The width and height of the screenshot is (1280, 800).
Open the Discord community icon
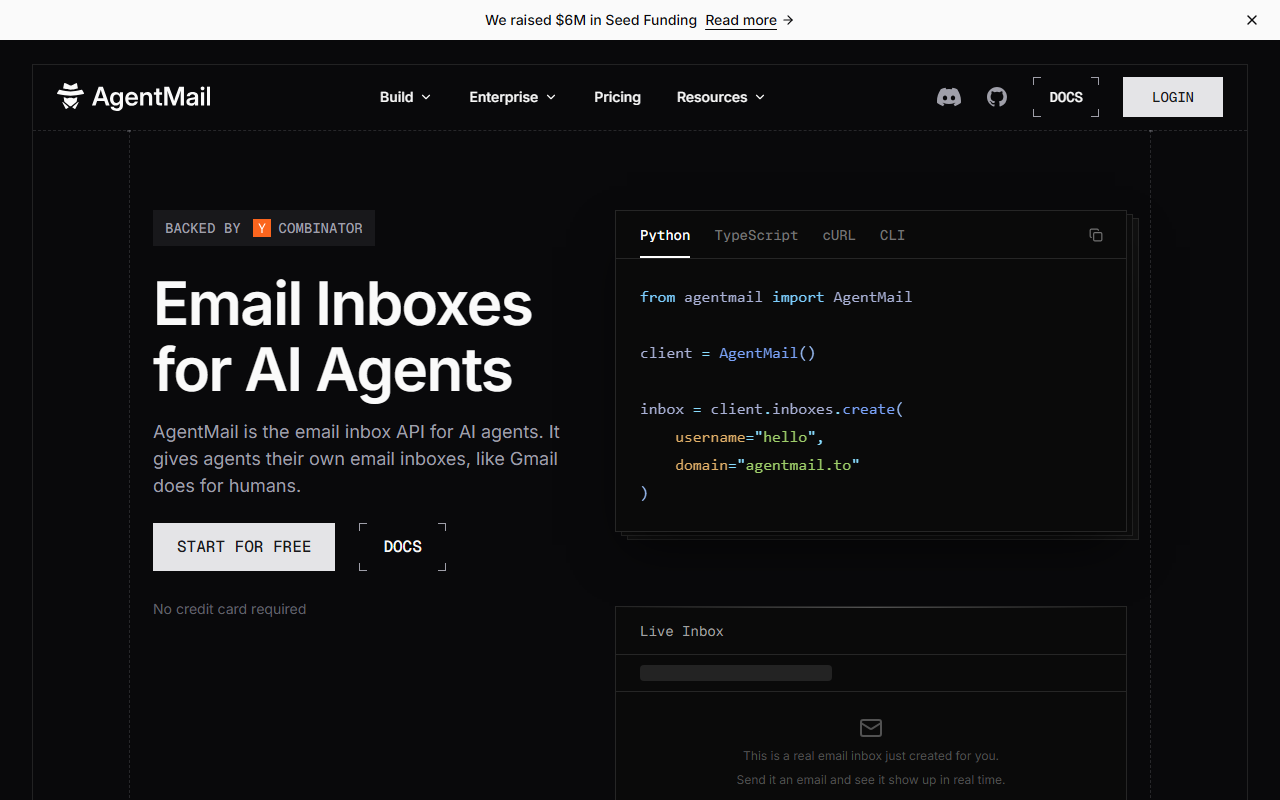pyautogui.click(x=949, y=97)
